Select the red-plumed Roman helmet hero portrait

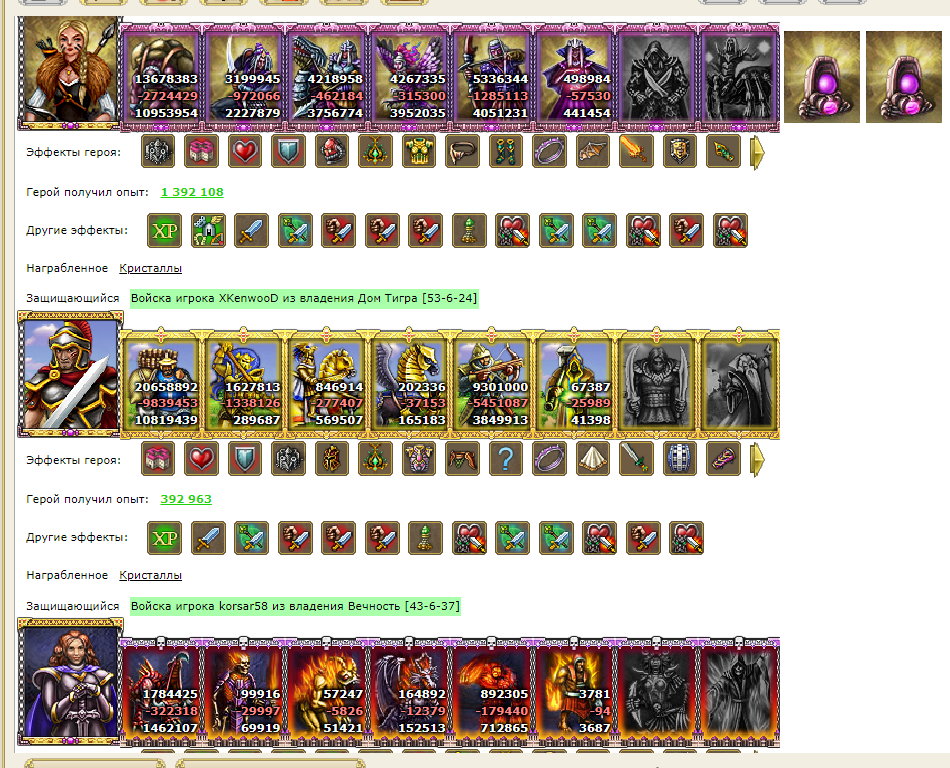click(x=71, y=374)
